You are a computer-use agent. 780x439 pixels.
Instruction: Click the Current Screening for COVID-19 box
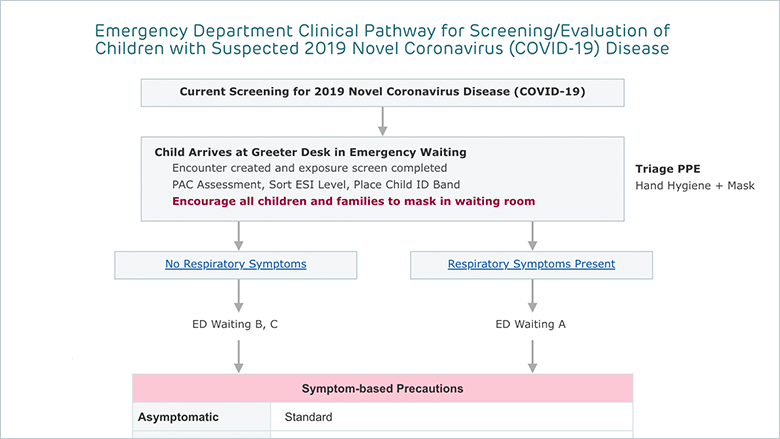click(383, 92)
